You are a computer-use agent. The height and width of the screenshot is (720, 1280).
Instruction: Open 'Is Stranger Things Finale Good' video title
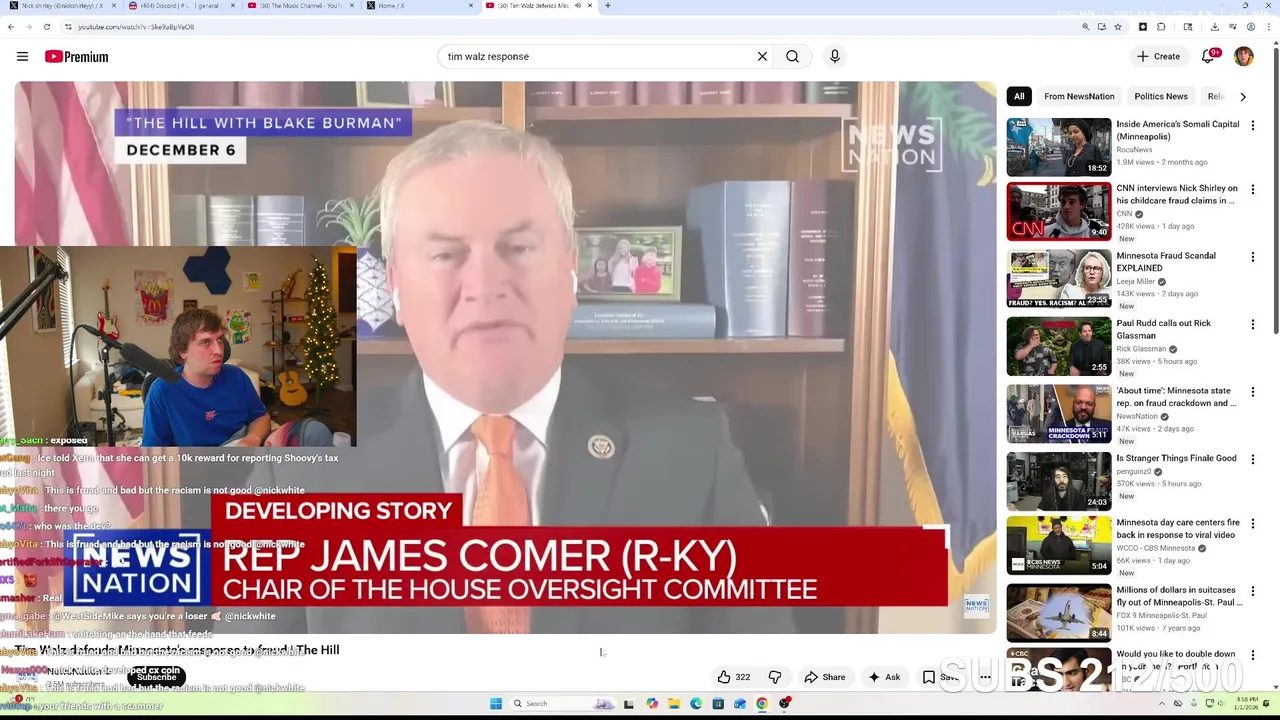tap(1176, 458)
